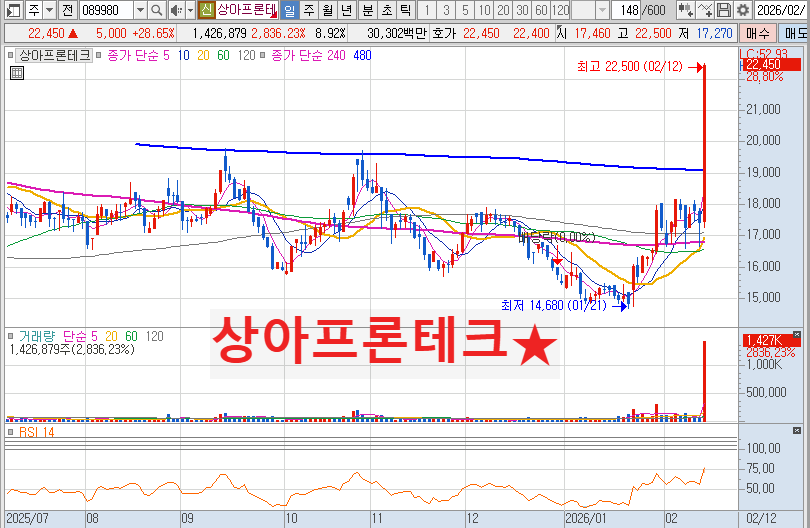Image resolution: width=810 pixels, height=528 pixels.
Task: Click the orange 20 moving average label
Action: (203, 55)
